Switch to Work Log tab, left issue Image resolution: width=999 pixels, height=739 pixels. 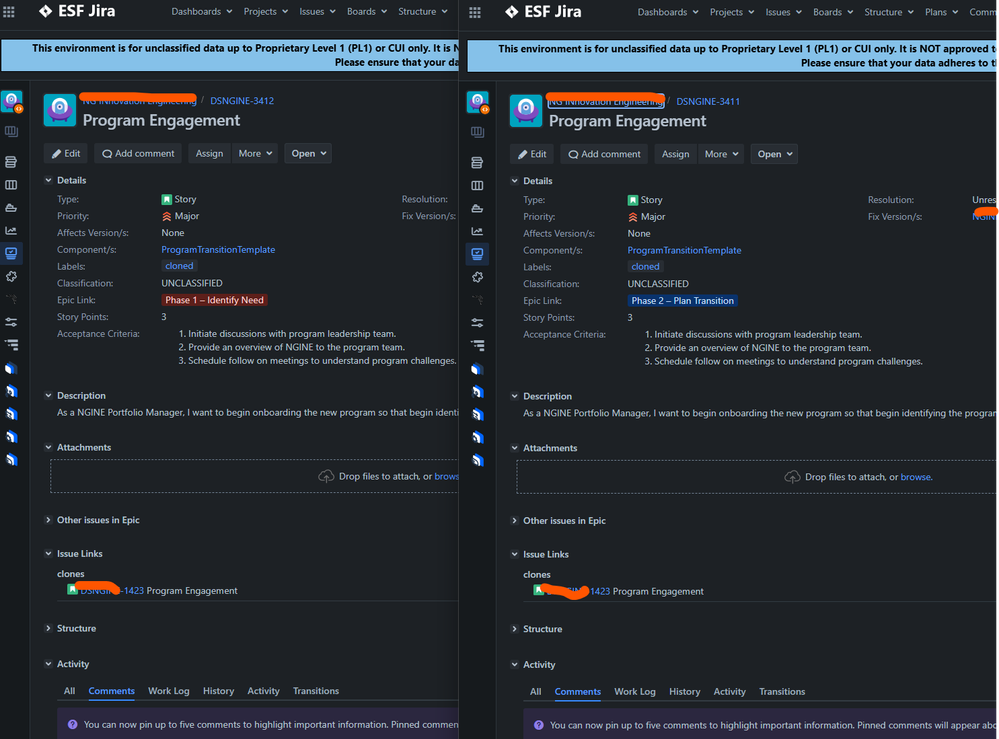tap(169, 691)
